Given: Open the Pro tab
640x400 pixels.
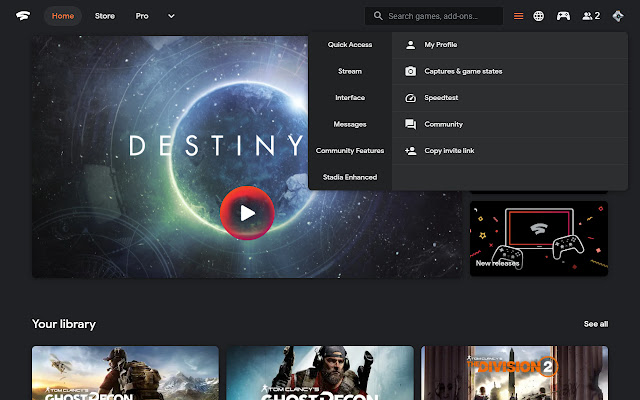Looking at the screenshot, I should click(x=142, y=16).
